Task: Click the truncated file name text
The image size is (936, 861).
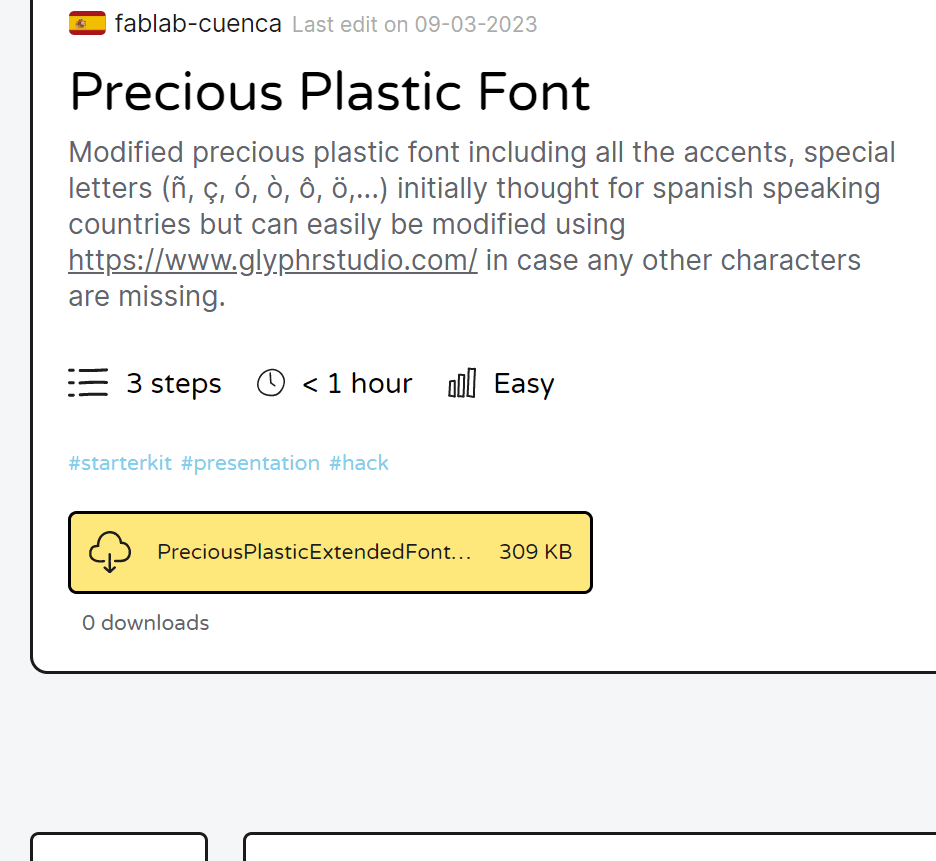Action: (x=314, y=552)
